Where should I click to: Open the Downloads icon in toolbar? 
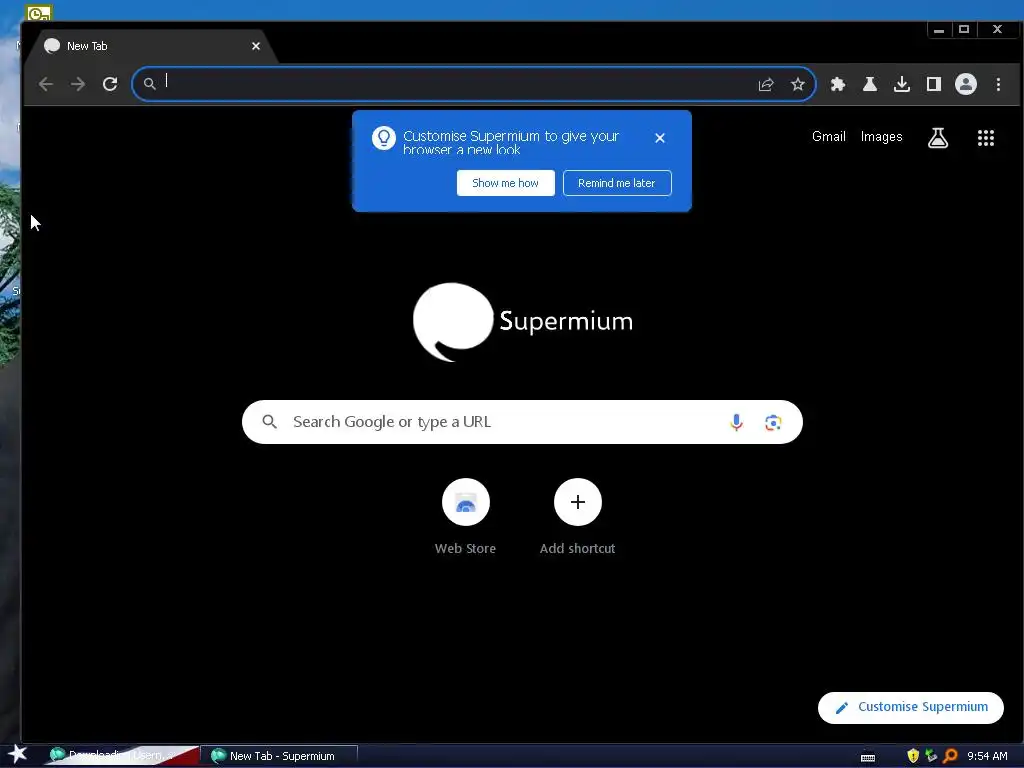902,84
